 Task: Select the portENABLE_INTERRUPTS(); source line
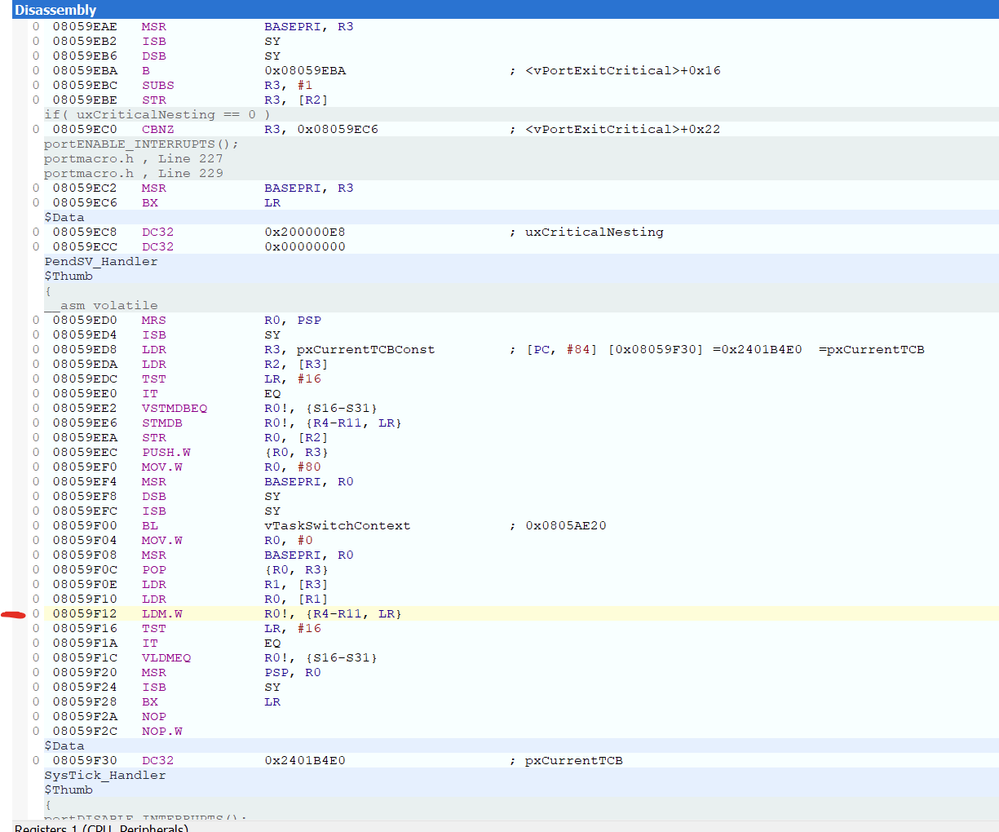[x=141, y=144]
